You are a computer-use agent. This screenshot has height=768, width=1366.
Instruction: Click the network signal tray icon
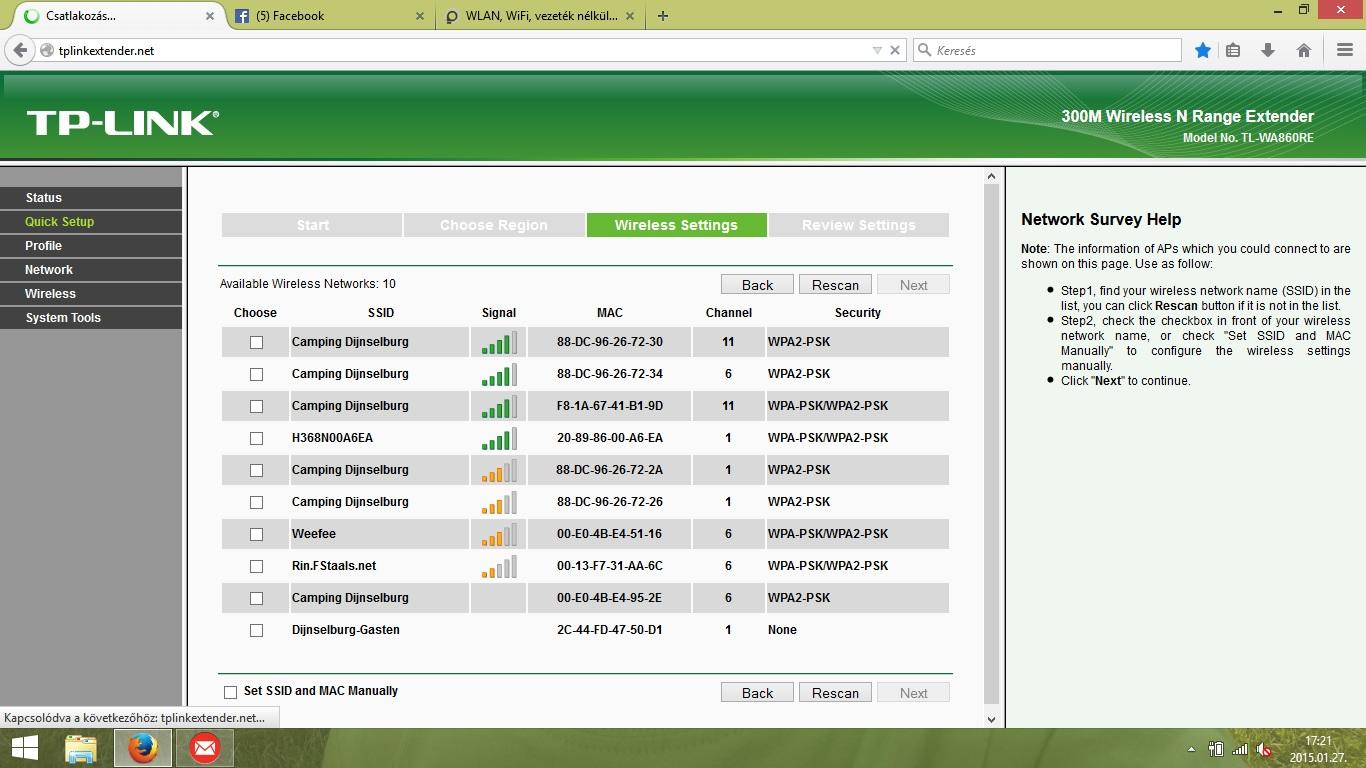[1240, 748]
